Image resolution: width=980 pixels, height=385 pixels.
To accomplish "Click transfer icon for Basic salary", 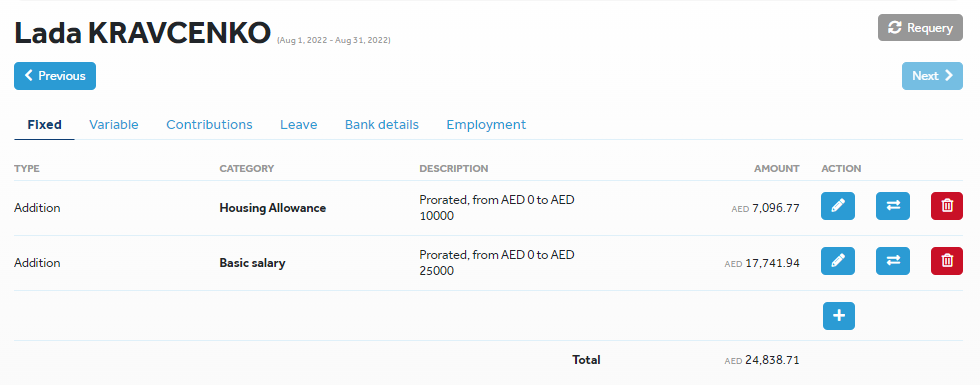I will [892, 261].
